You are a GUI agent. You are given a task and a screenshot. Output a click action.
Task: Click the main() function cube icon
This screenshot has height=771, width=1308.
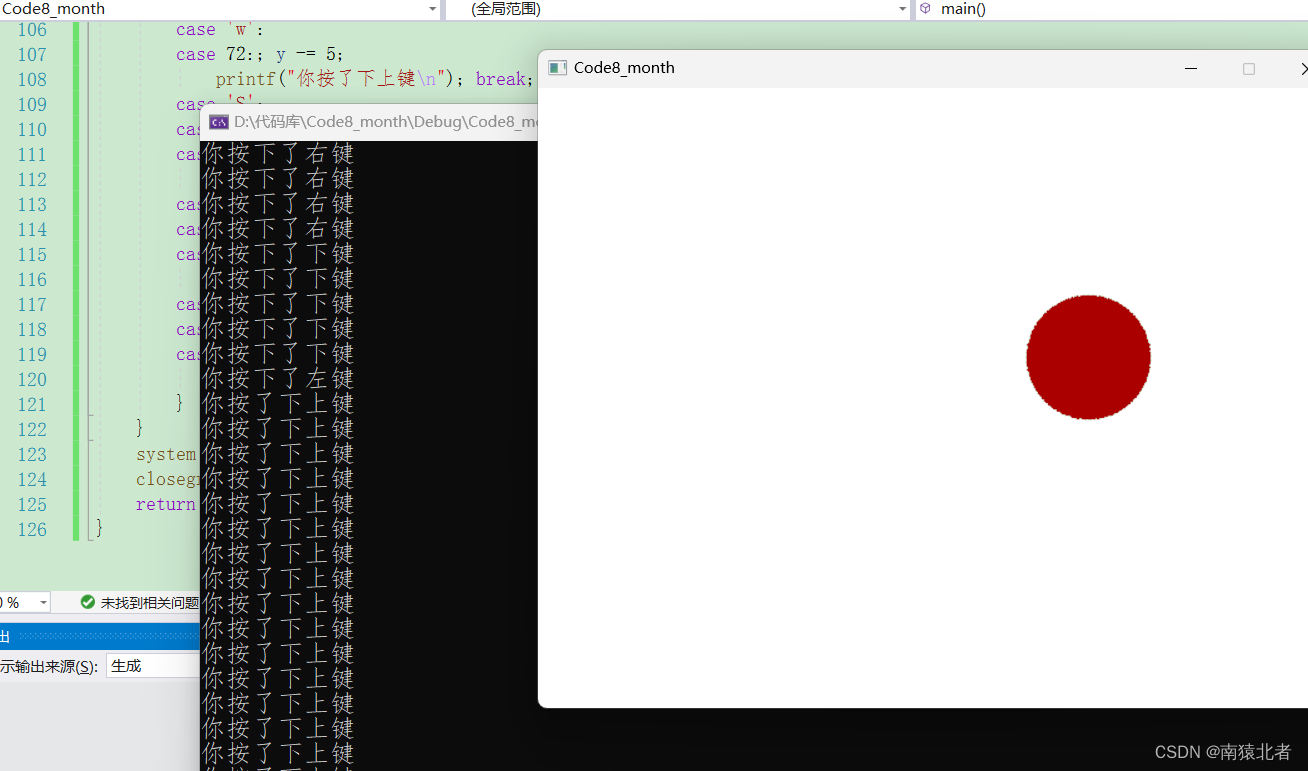point(925,9)
